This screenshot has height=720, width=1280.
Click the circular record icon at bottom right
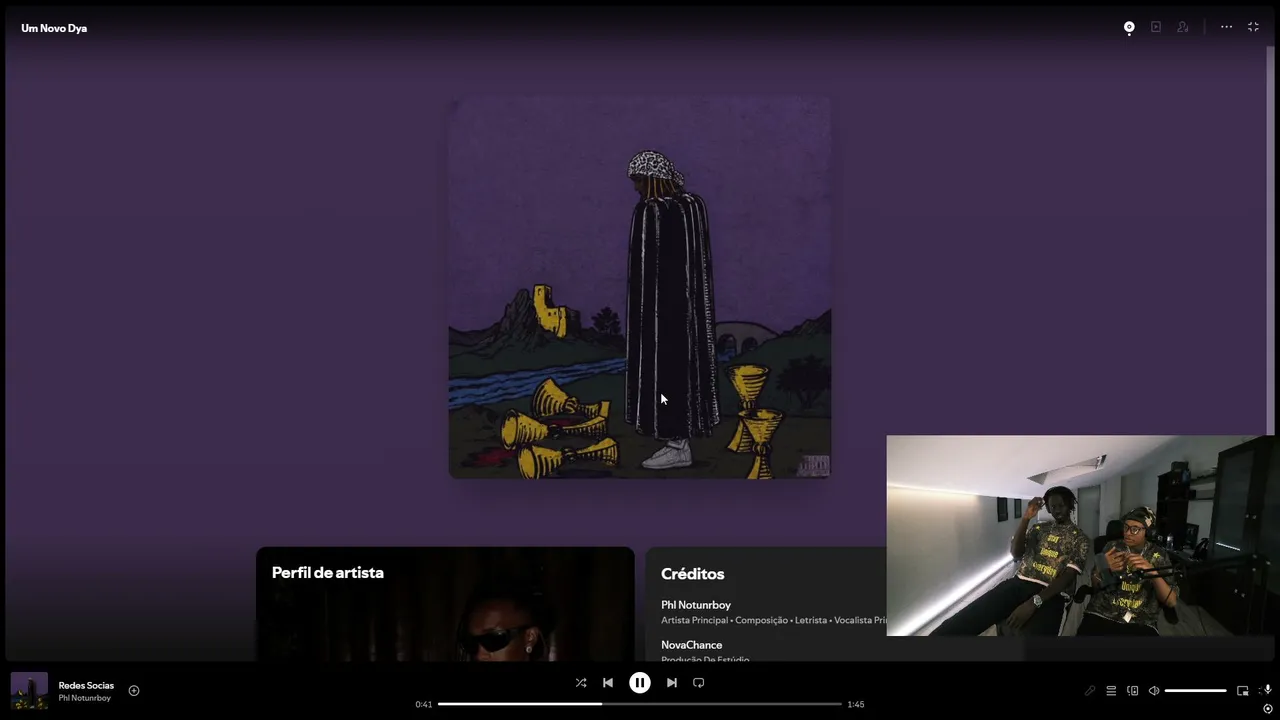tap(1268, 709)
